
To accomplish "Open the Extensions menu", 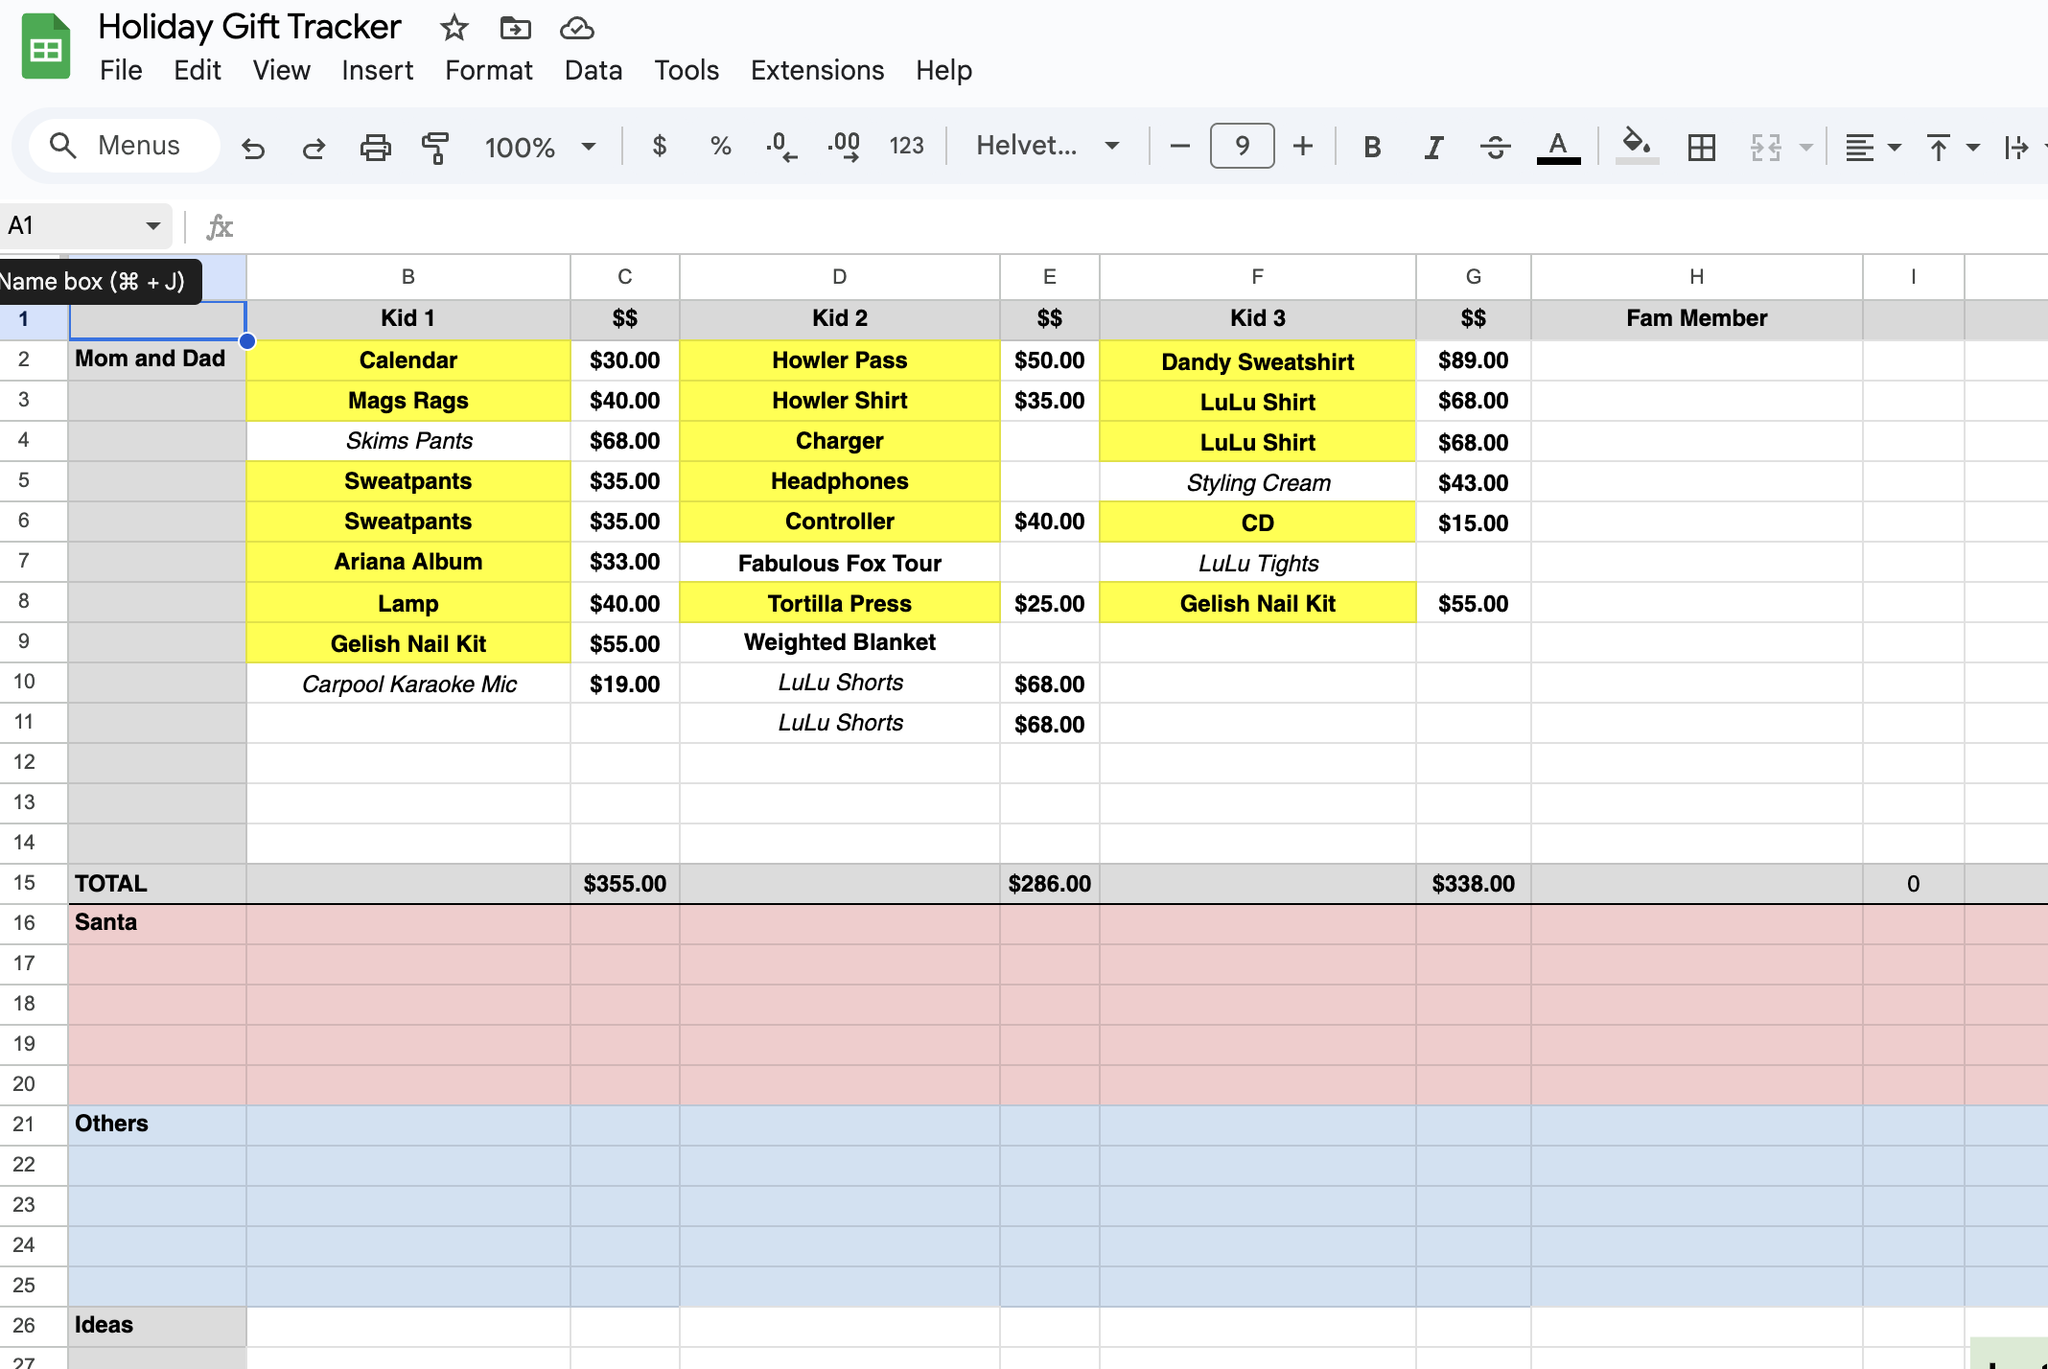I will click(x=817, y=70).
